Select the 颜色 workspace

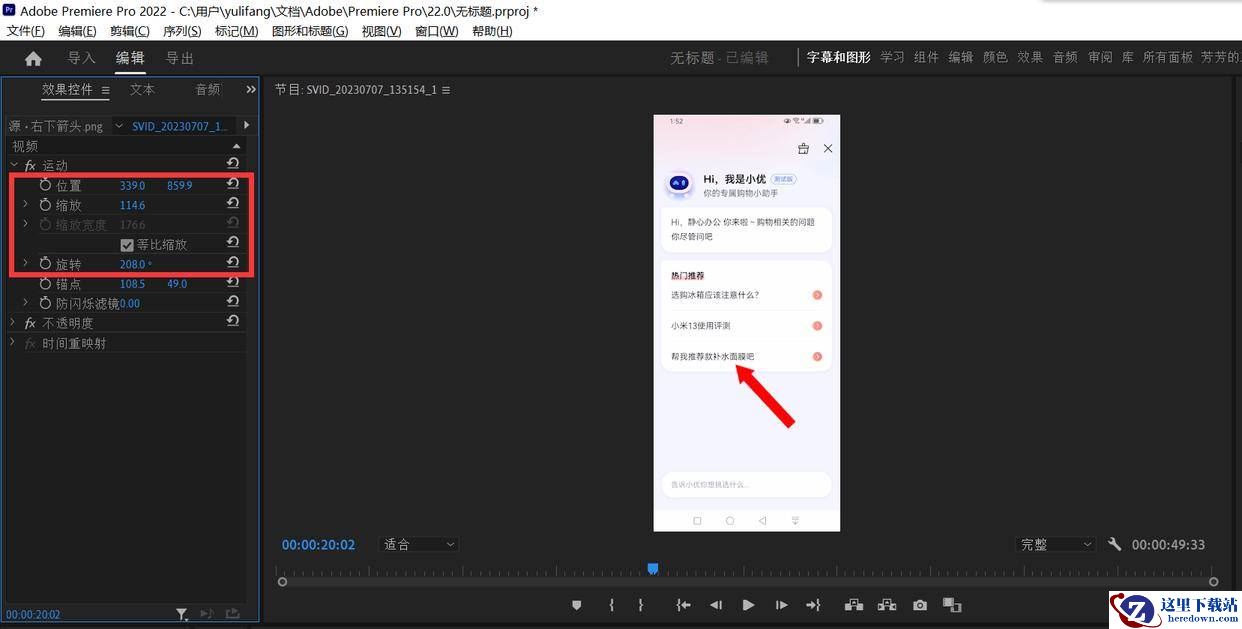click(x=995, y=58)
